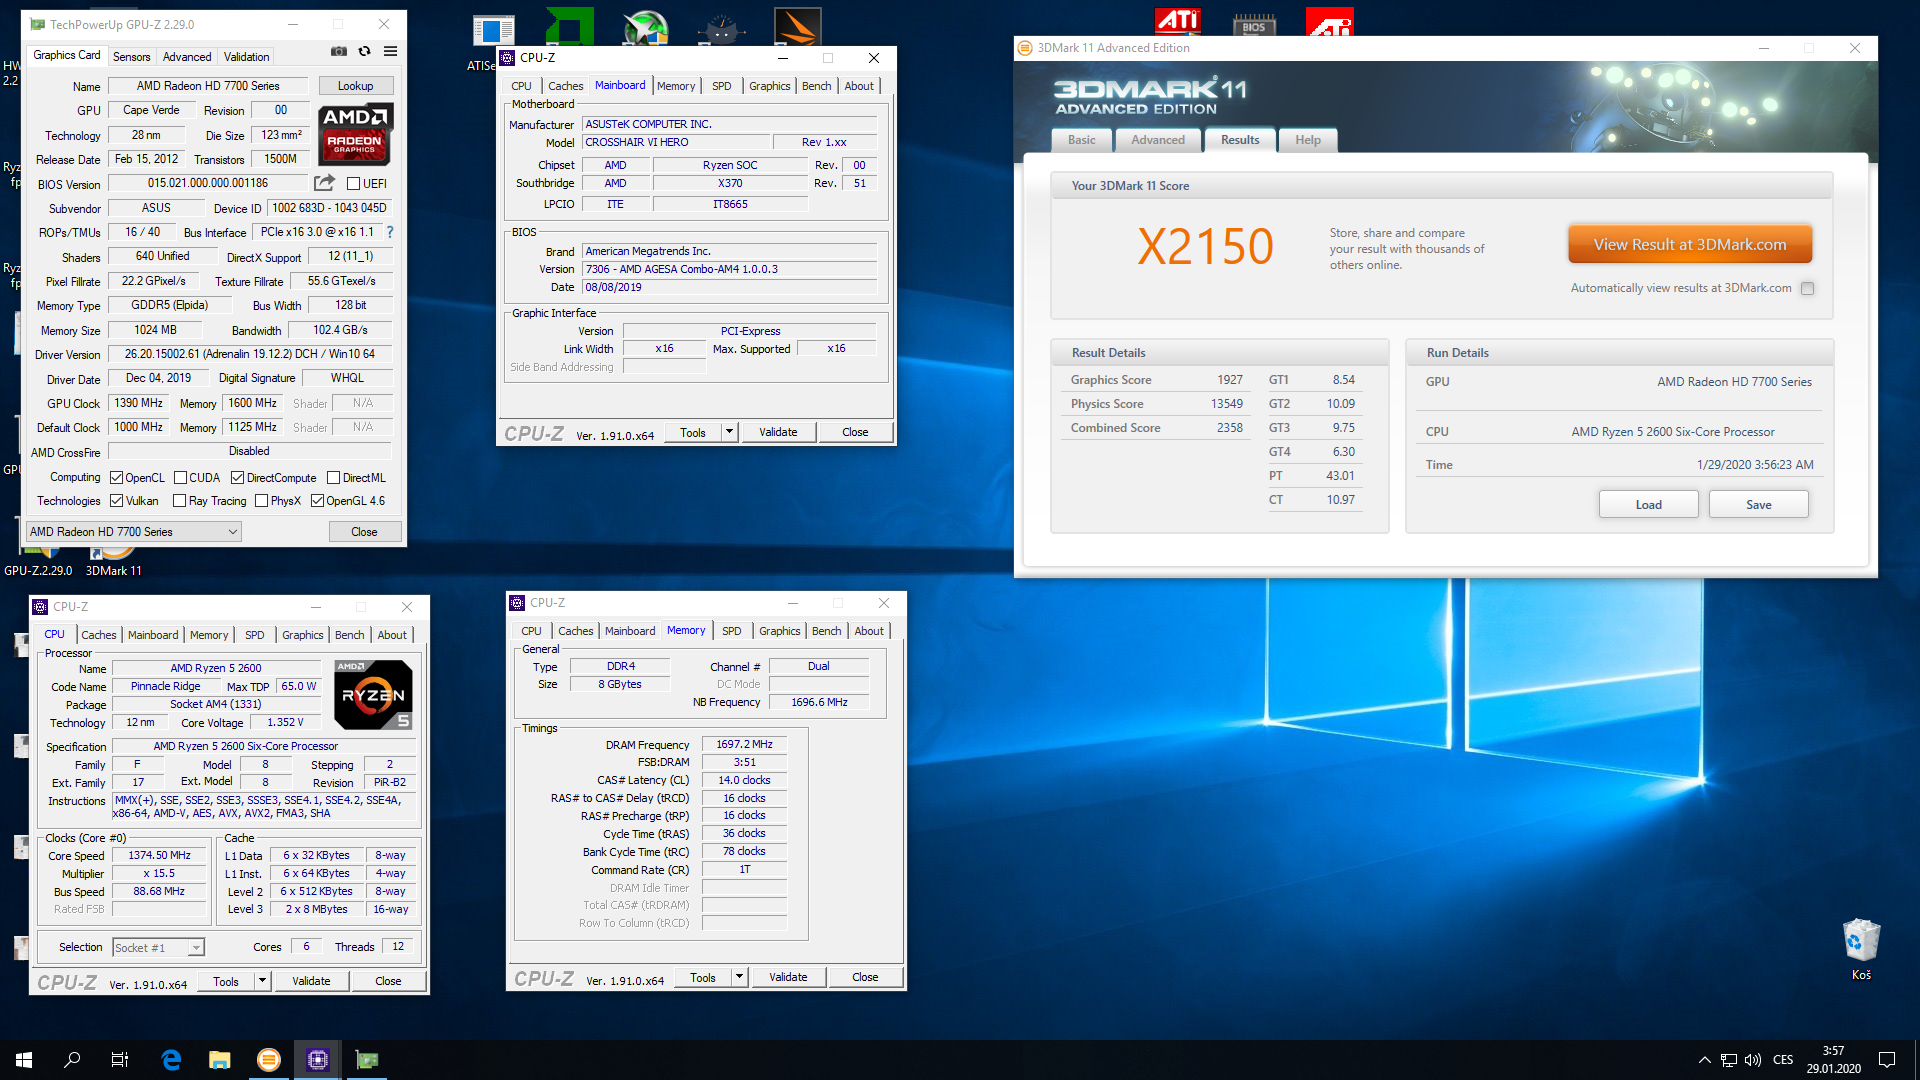This screenshot has height=1080, width=1920.
Task: Open the Validation tab in GPU-Z
Action: click(246, 57)
